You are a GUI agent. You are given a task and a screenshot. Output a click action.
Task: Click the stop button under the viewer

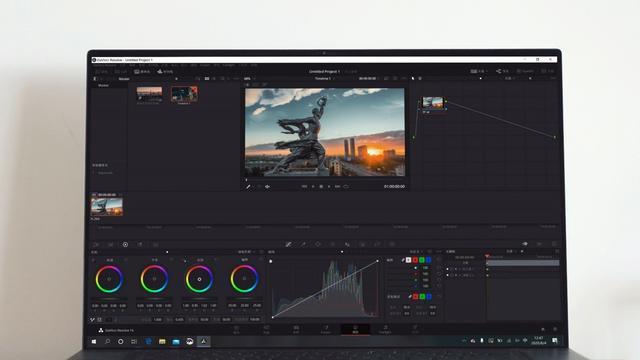point(321,187)
